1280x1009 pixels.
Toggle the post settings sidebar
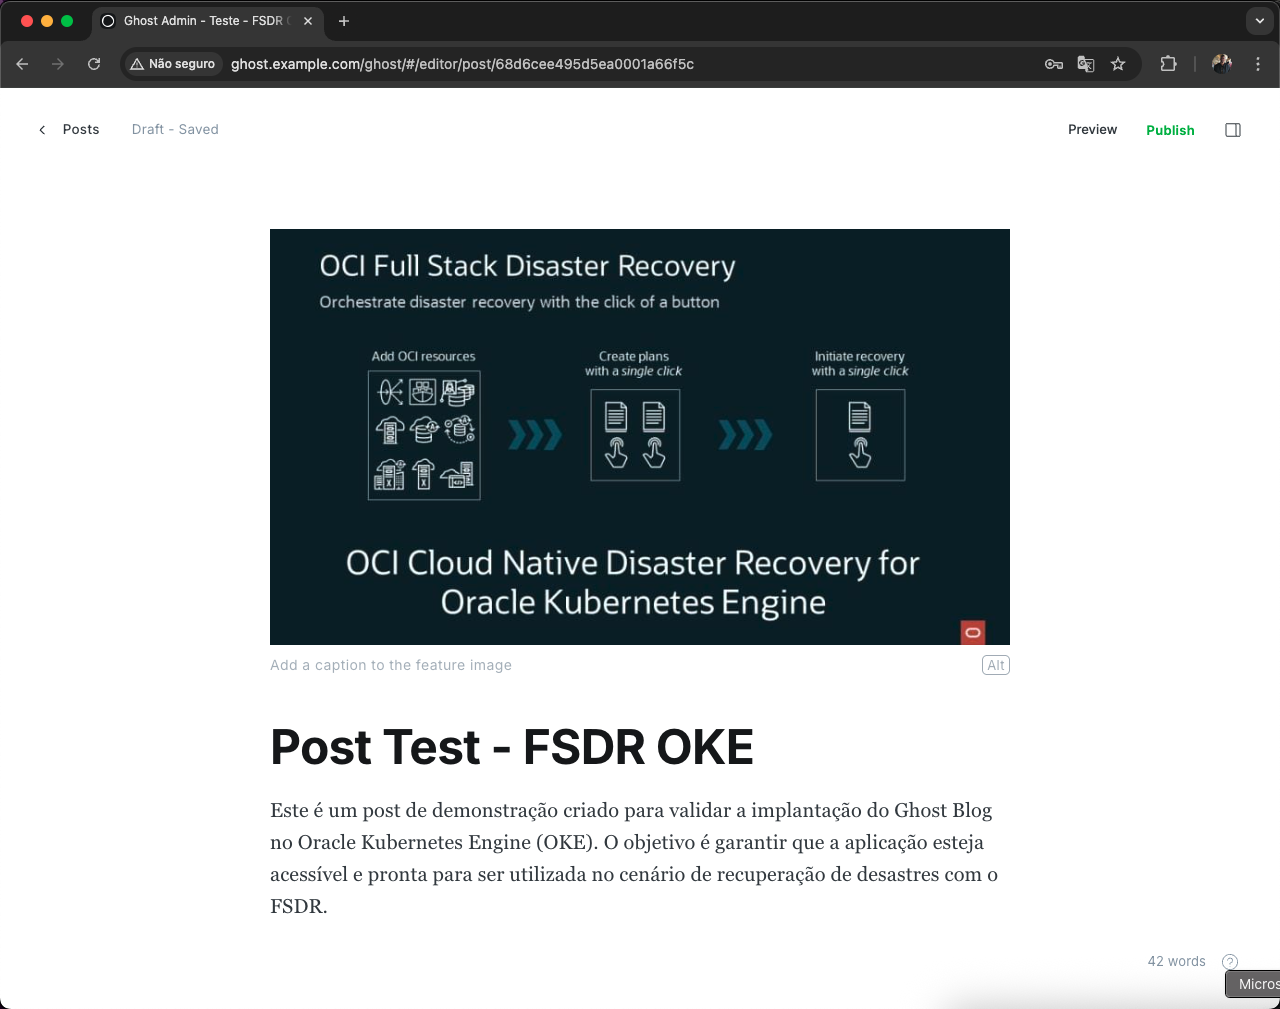click(x=1233, y=130)
